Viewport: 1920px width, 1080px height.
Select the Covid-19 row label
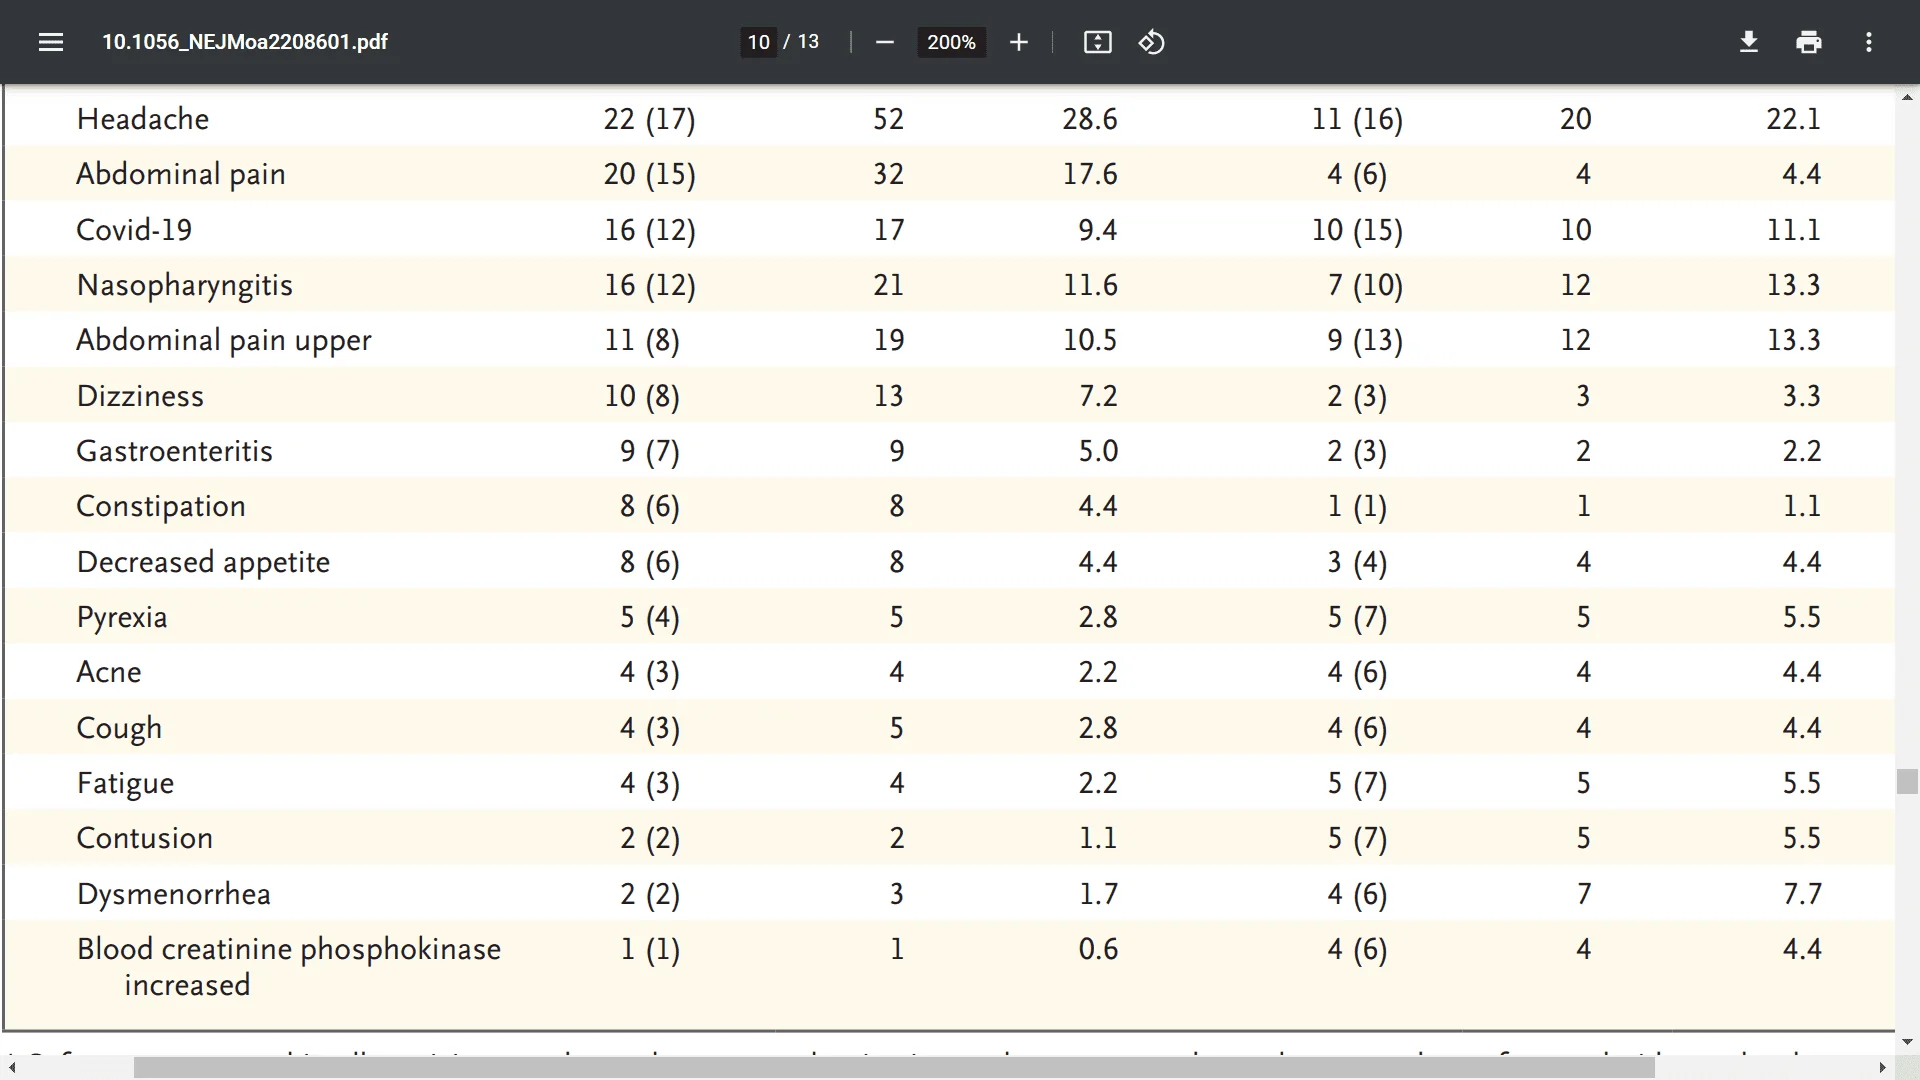click(134, 230)
